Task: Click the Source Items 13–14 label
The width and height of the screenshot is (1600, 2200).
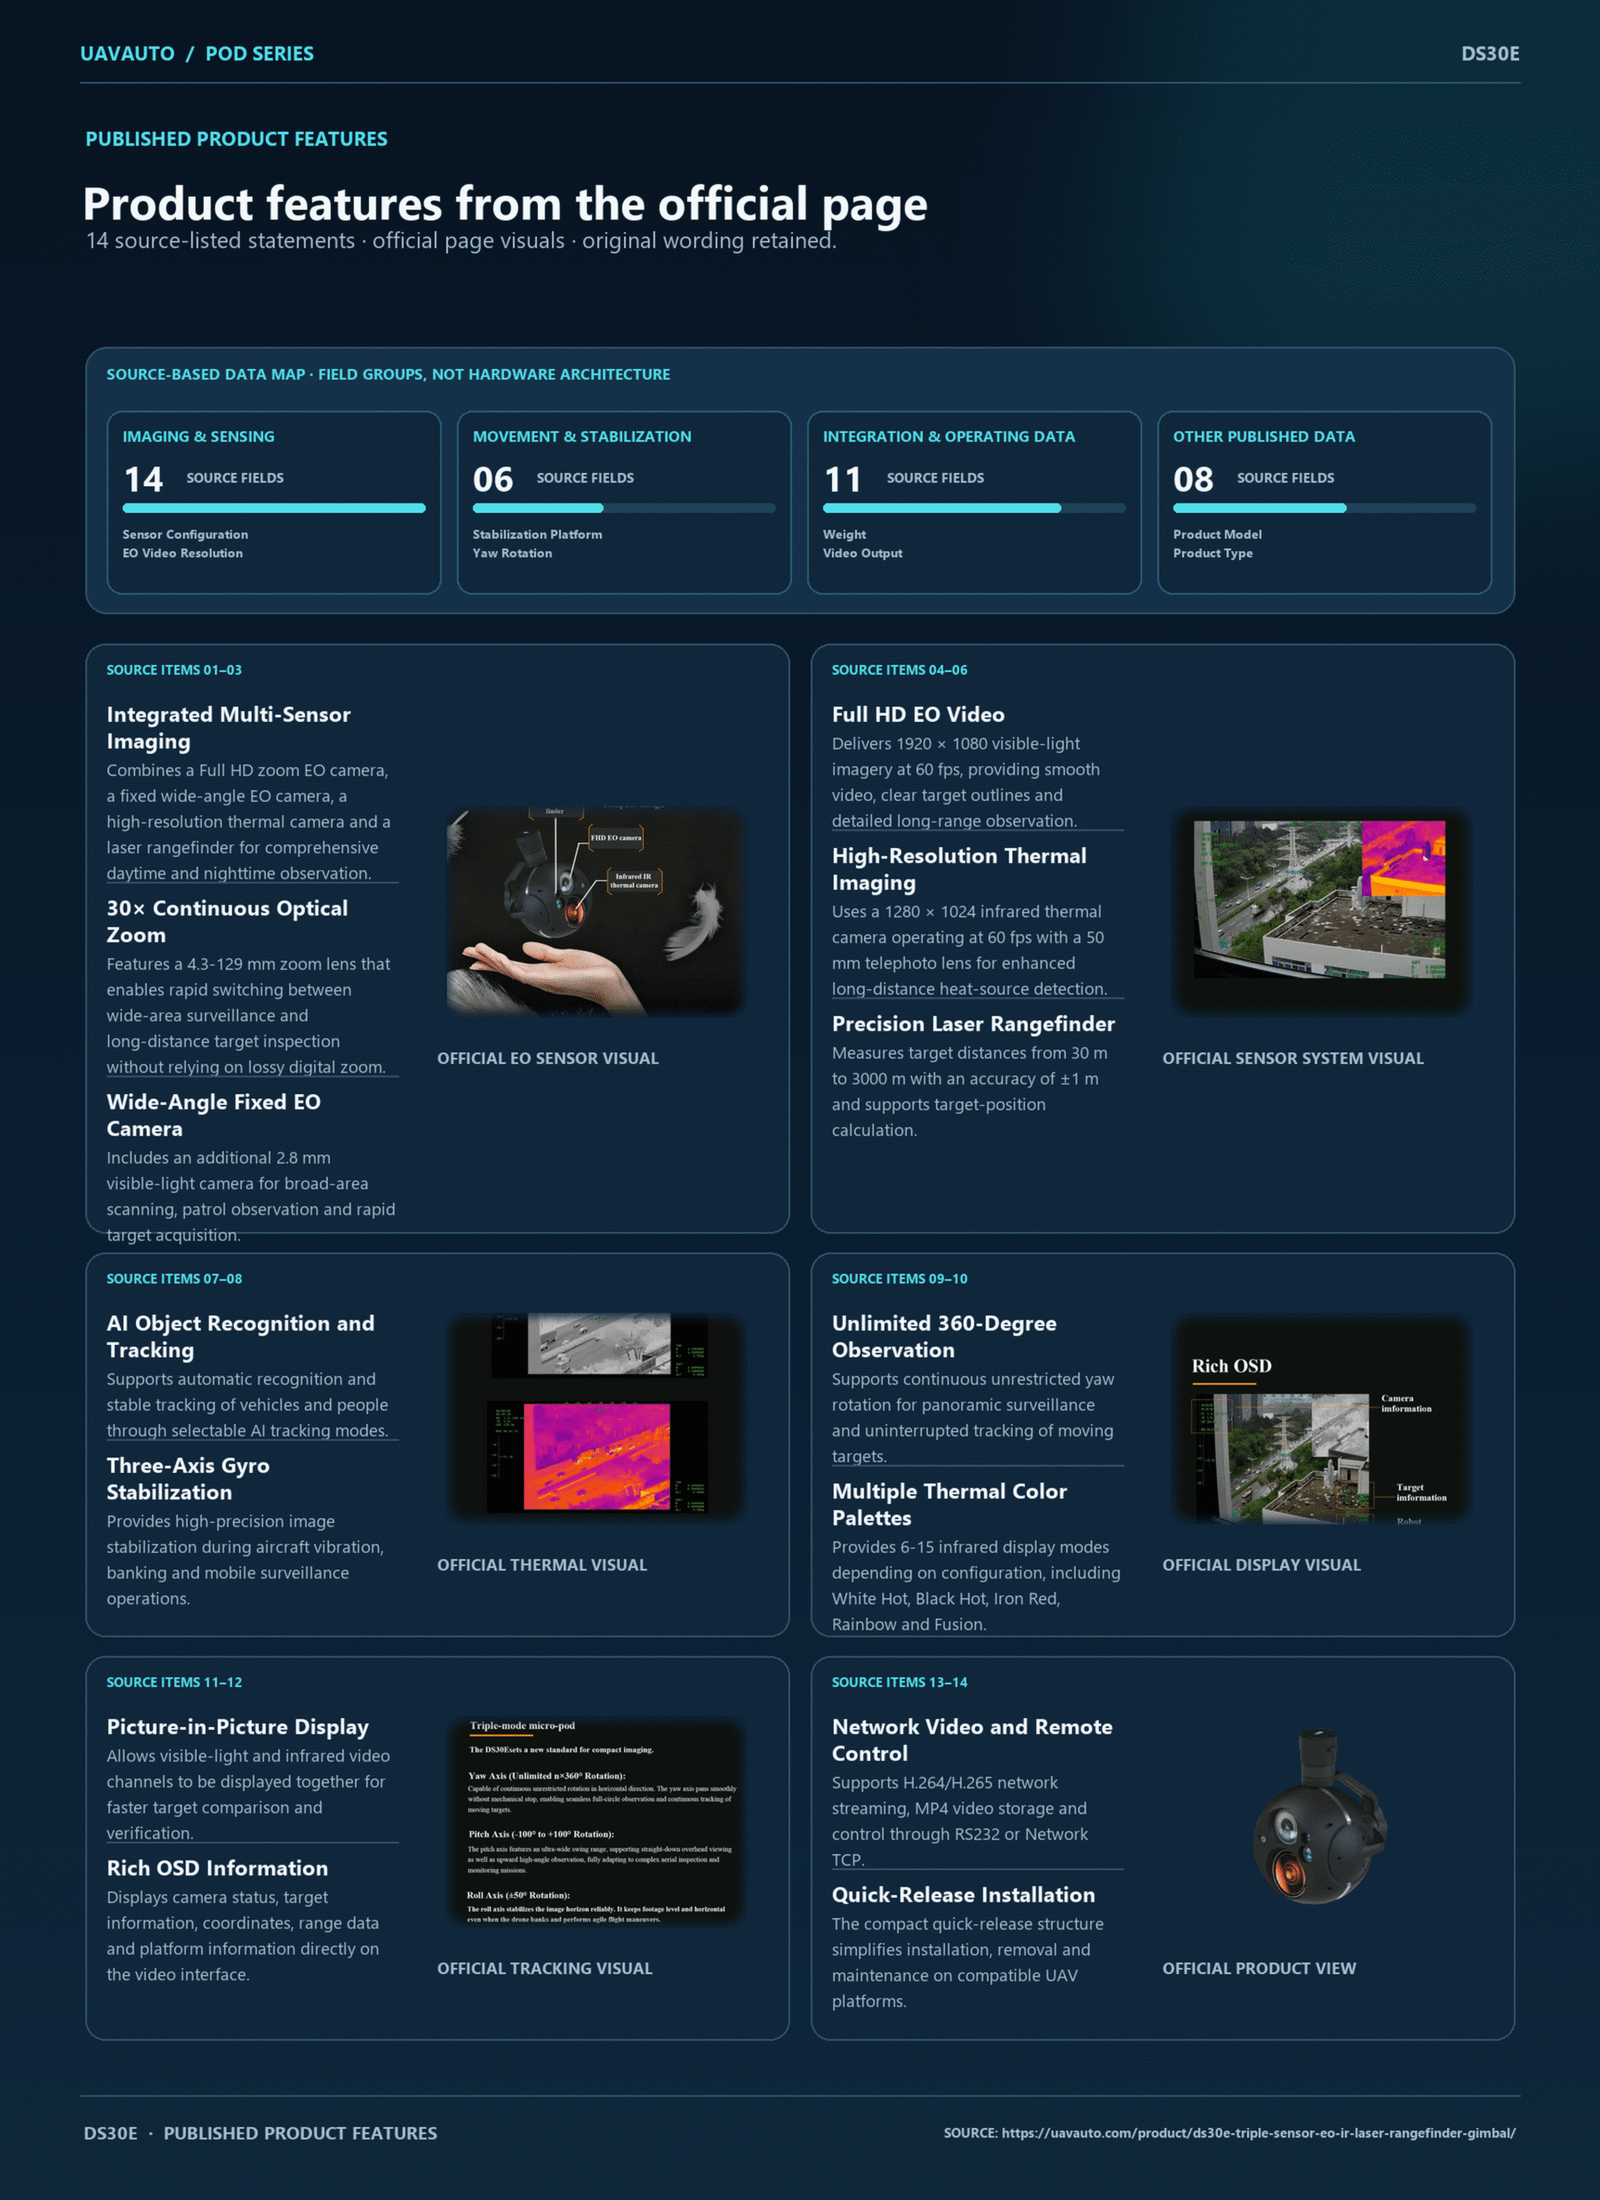Action: pos(899,1682)
